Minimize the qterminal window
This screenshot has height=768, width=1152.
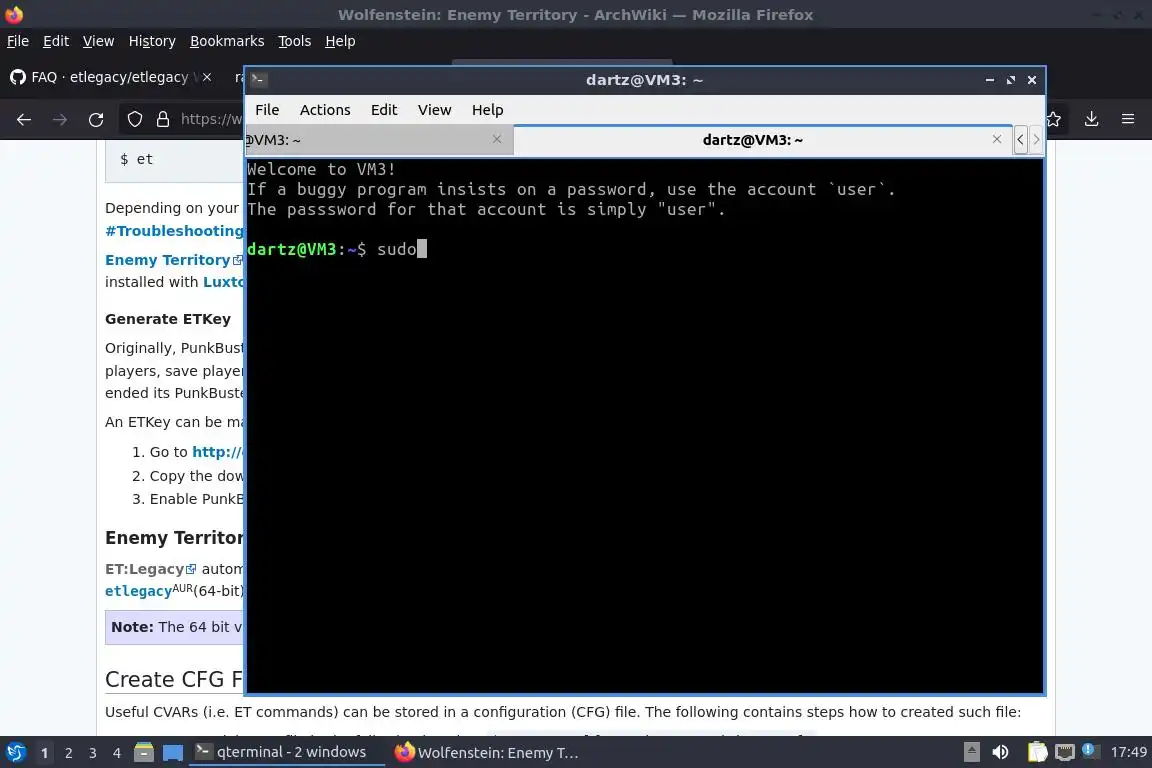(990, 79)
